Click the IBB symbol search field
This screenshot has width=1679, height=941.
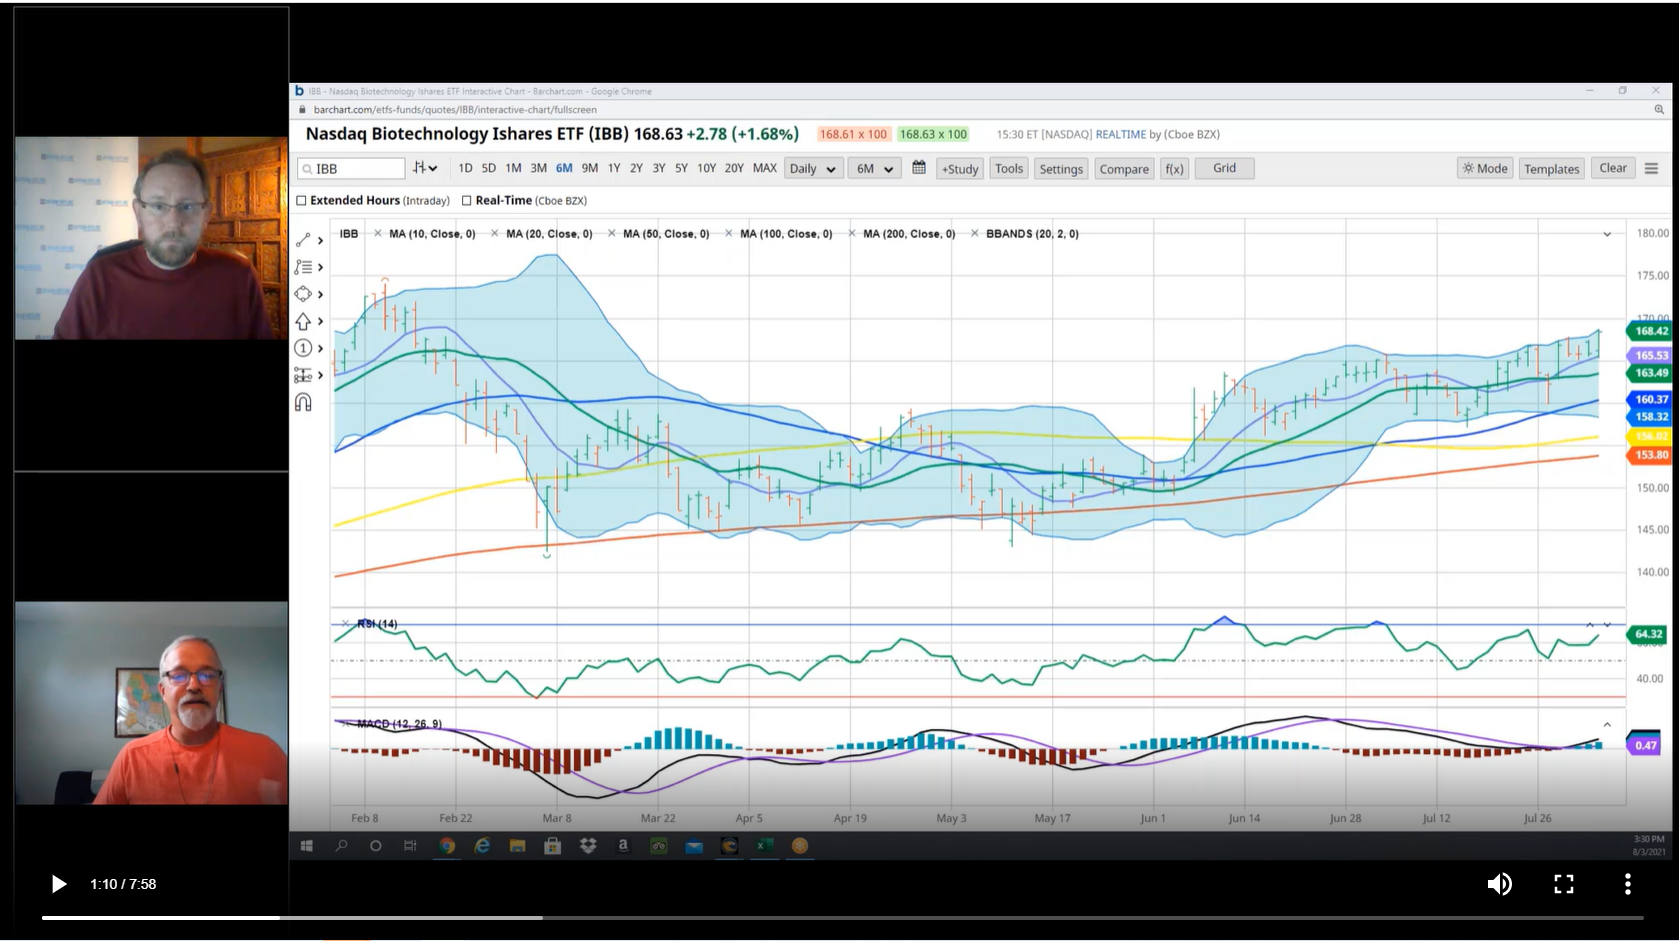(x=351, y=169)
